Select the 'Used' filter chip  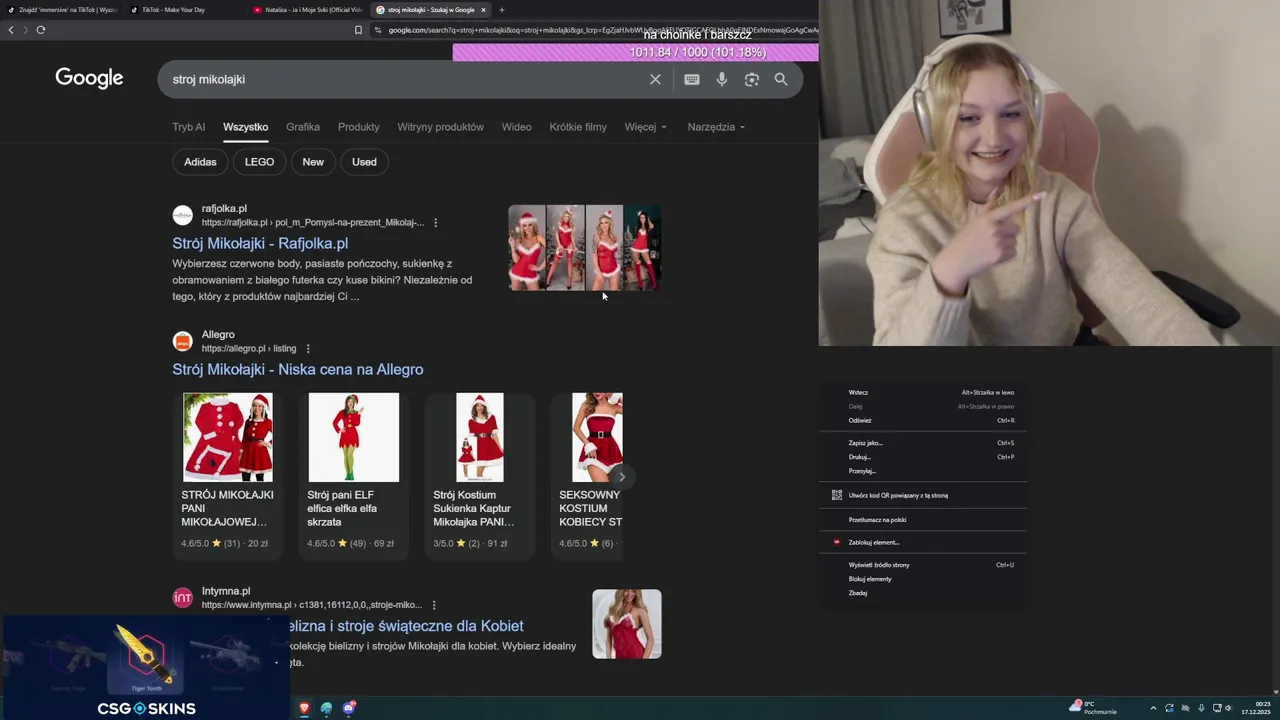click(364, 162)
